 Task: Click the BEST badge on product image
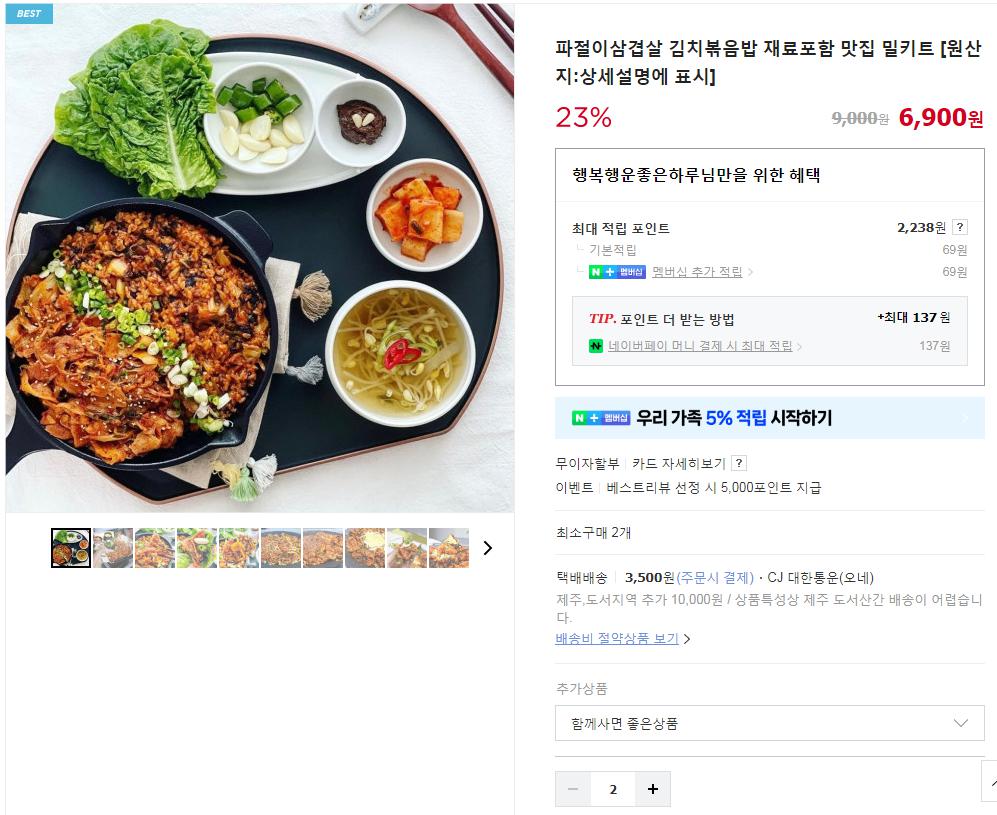(29, 13)
